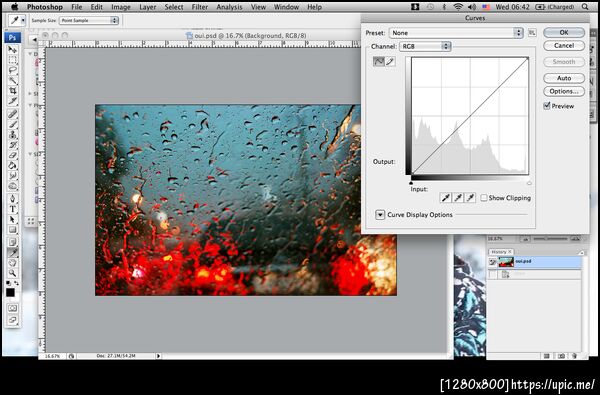Select the Paint Bucket tool
The width and height of the screenshot is (600, 395).
[12, 165]
